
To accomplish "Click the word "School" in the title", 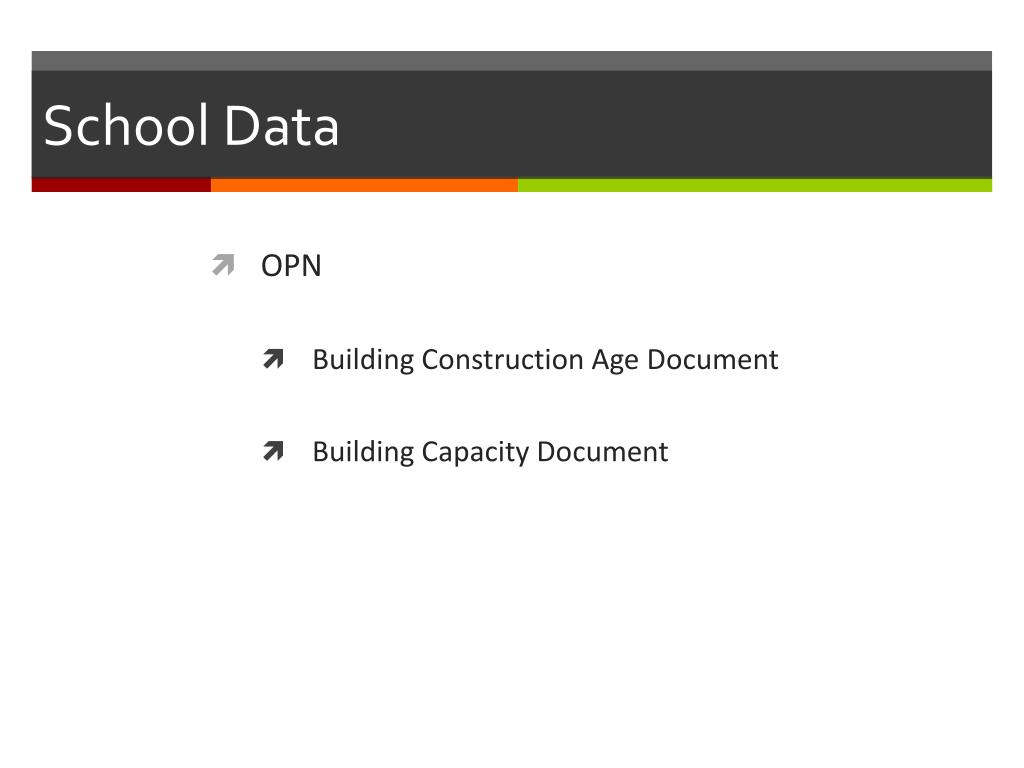I will [x=125, y=126].
